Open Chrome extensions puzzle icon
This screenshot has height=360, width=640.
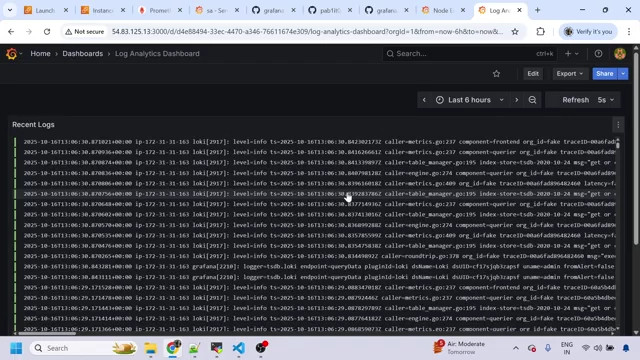point(540,31)
